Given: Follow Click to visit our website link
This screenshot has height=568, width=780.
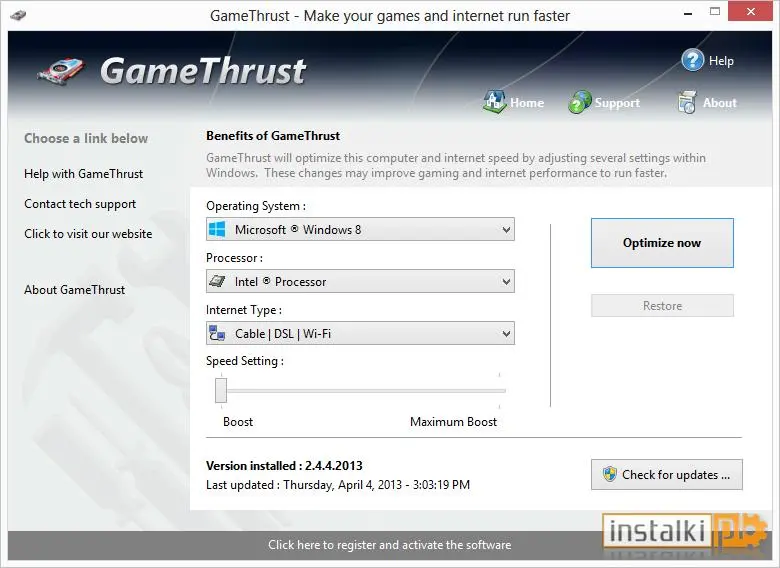Looking at the screenshot, I should pos(88,234).
